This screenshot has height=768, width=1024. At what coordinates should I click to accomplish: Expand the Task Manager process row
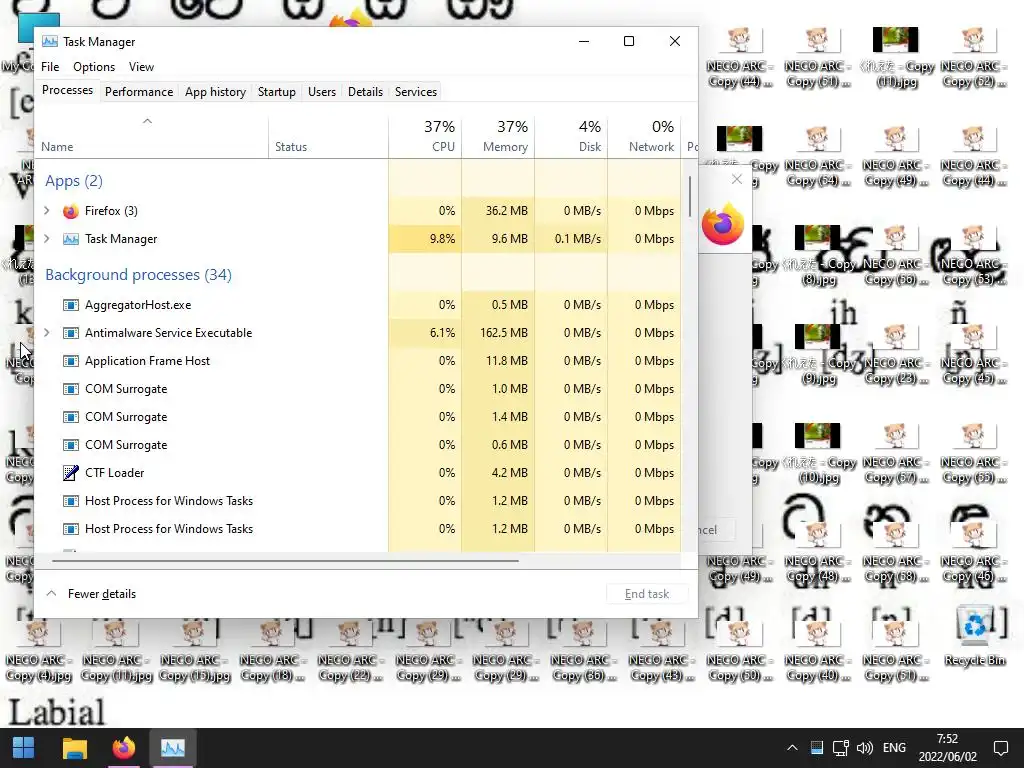point(46,238)
